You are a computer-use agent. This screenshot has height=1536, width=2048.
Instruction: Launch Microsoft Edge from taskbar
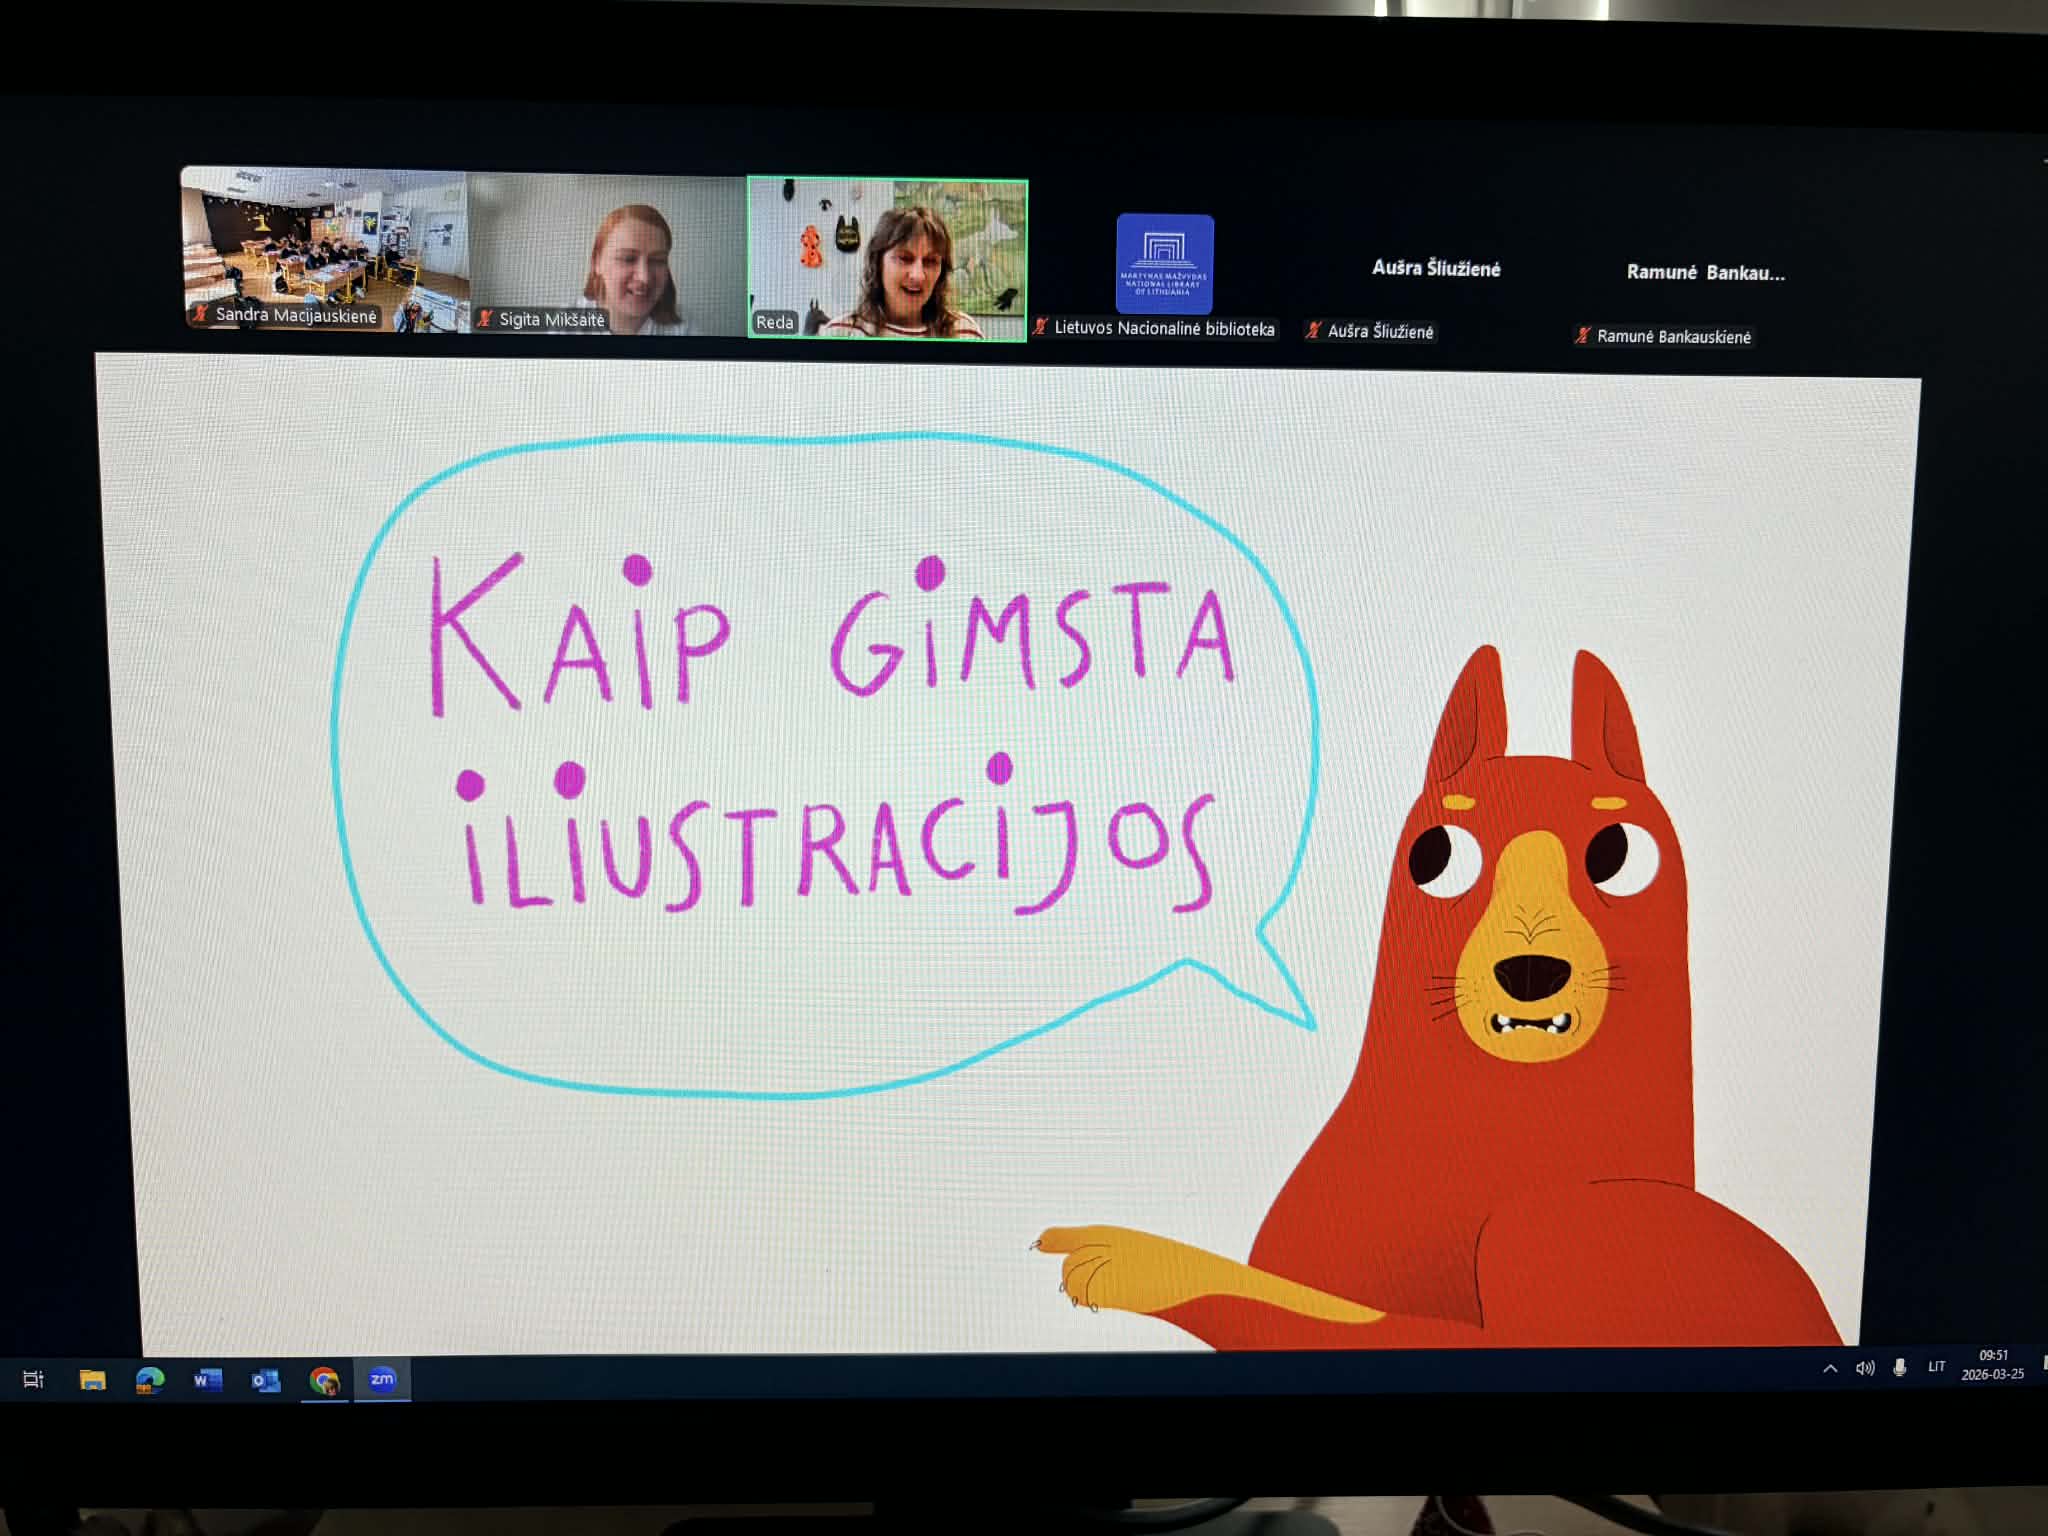click(150, 1380)
